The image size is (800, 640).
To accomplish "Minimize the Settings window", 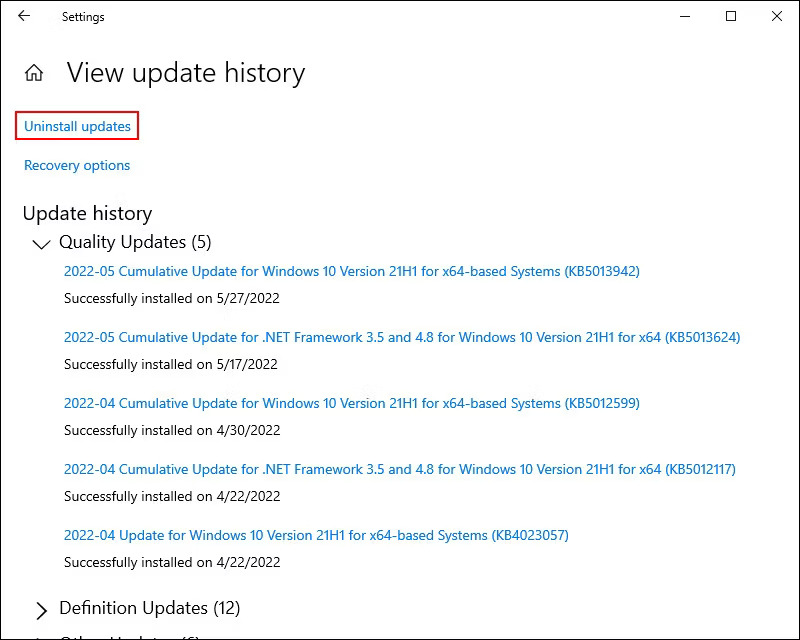I will (x=685, y=17).
